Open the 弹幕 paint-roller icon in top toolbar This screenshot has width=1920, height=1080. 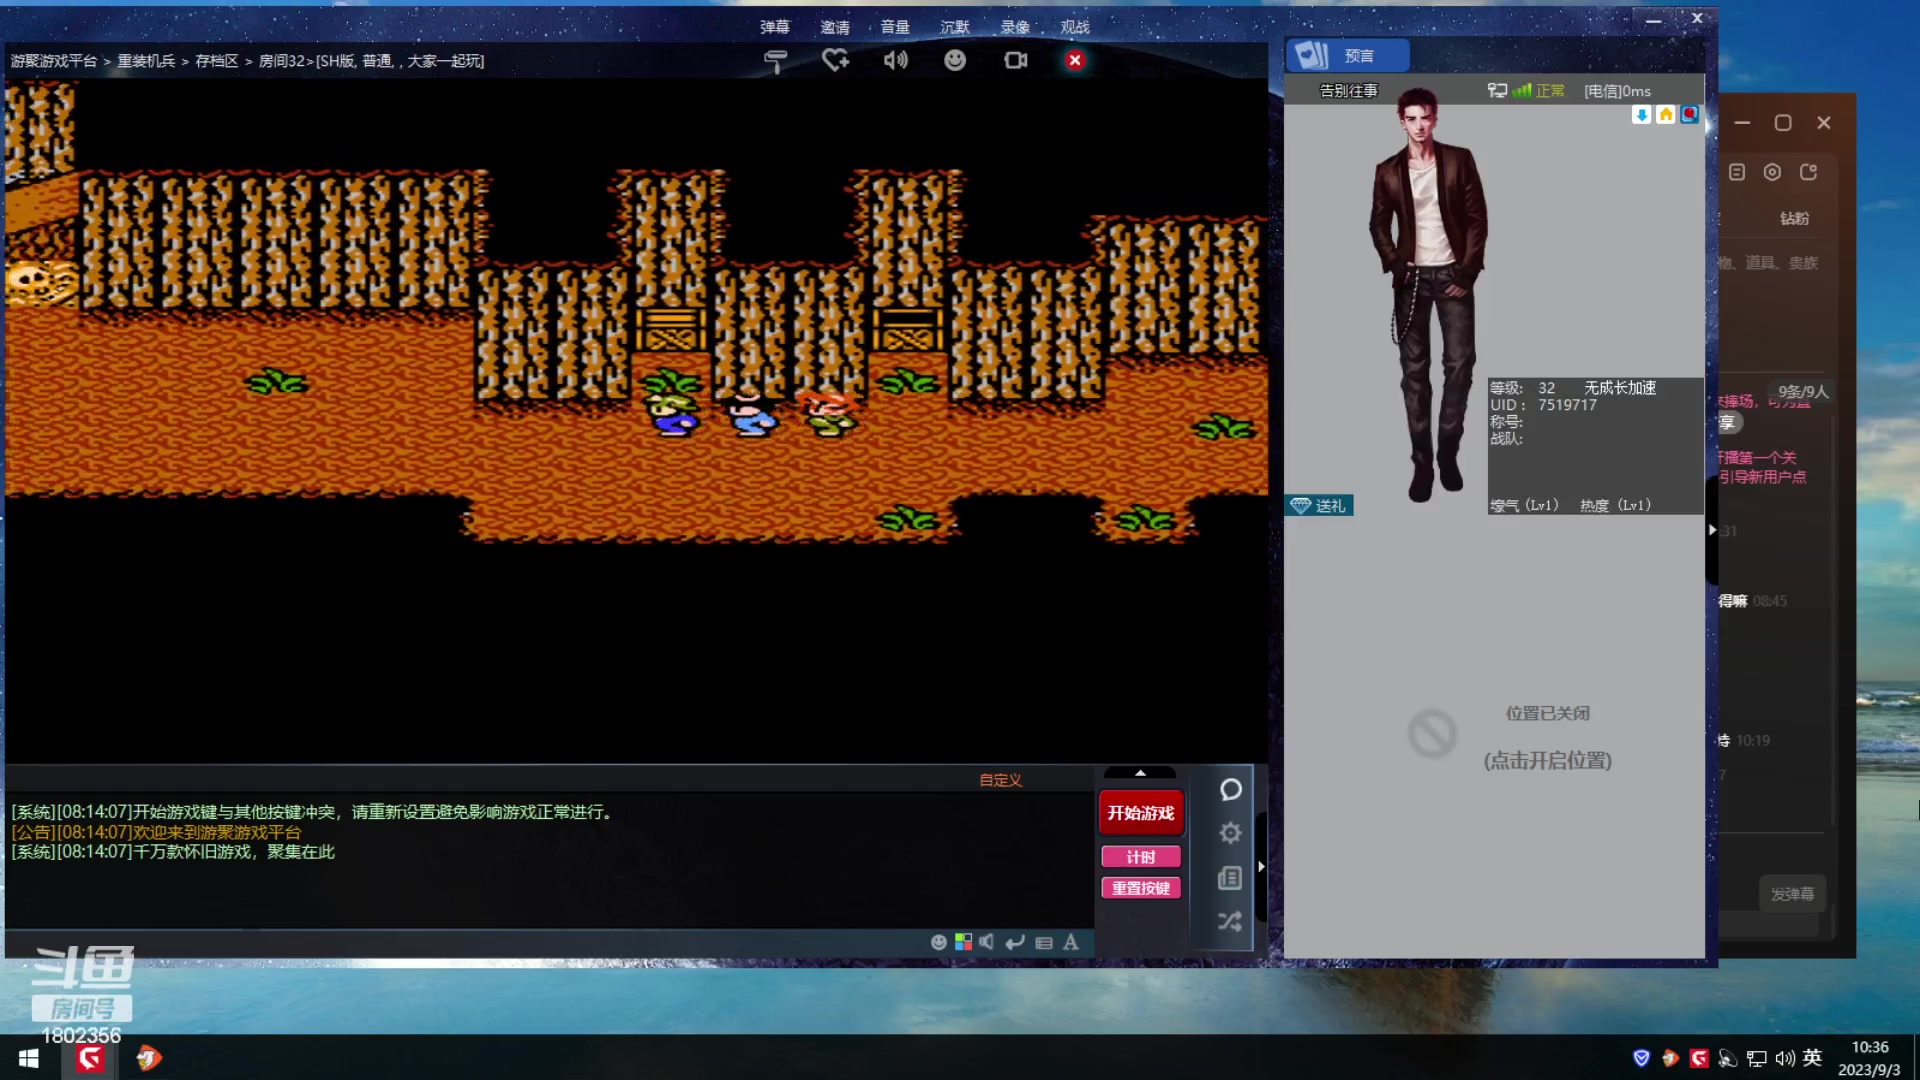[776, 61]
